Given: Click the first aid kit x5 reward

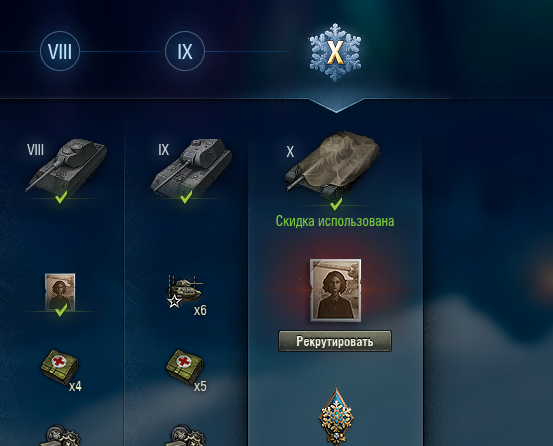Looking at the screenshot, I should click(x=184, y=367).
